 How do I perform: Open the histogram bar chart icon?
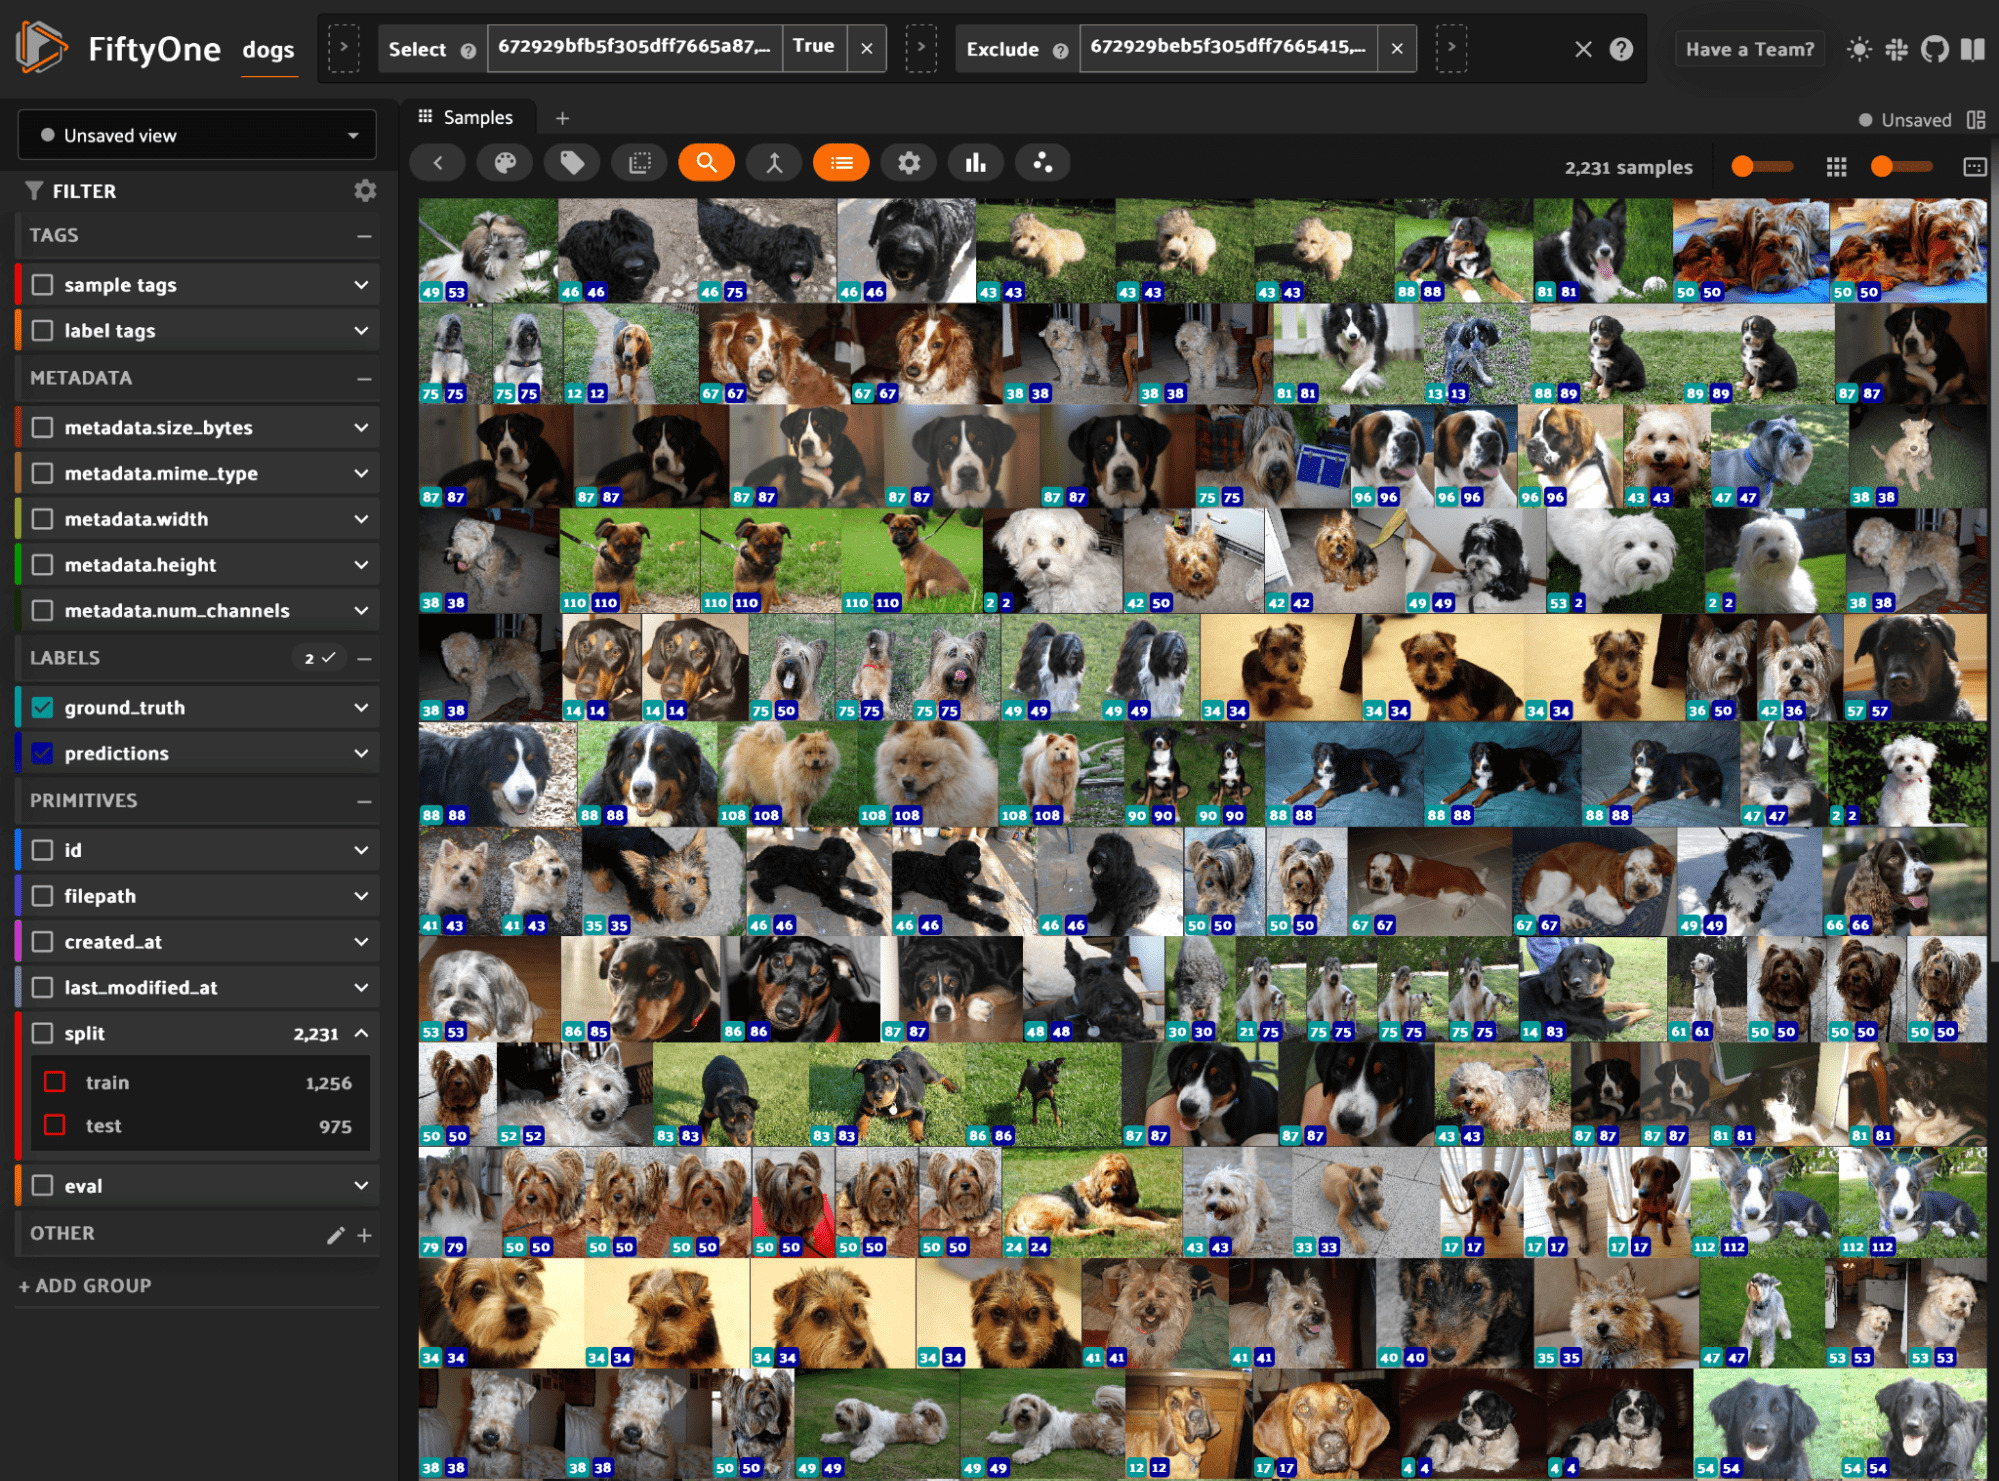point(975,163)
